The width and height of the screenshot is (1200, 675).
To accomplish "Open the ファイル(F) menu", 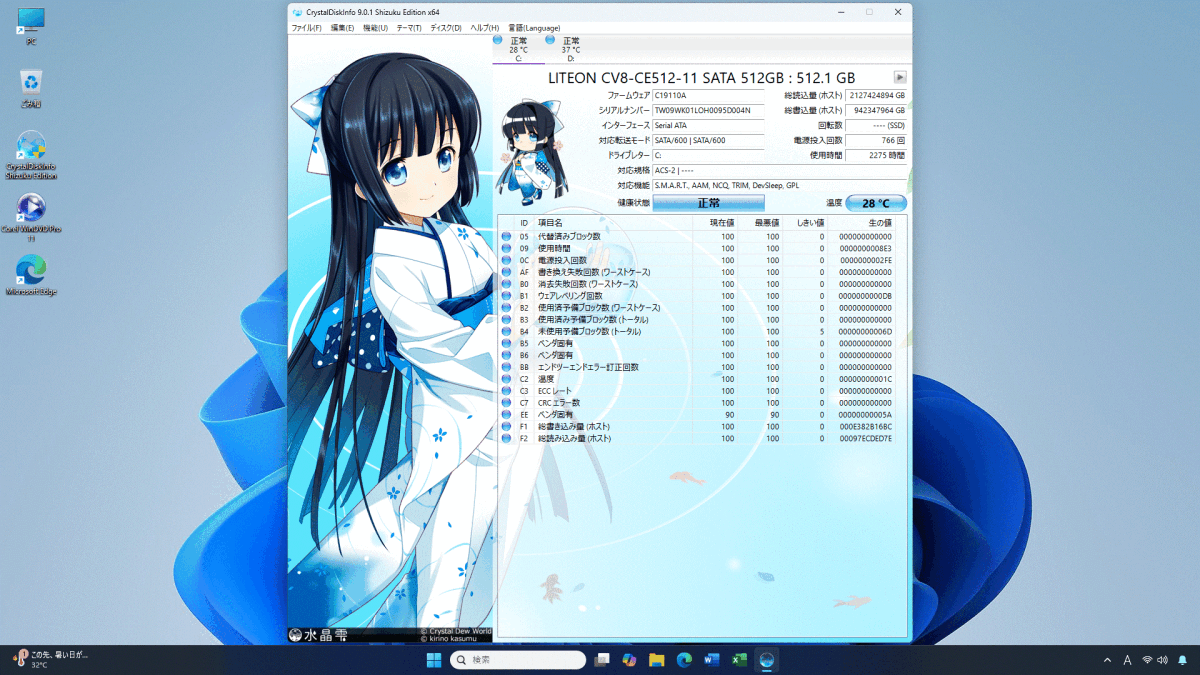I will (306, 28).
